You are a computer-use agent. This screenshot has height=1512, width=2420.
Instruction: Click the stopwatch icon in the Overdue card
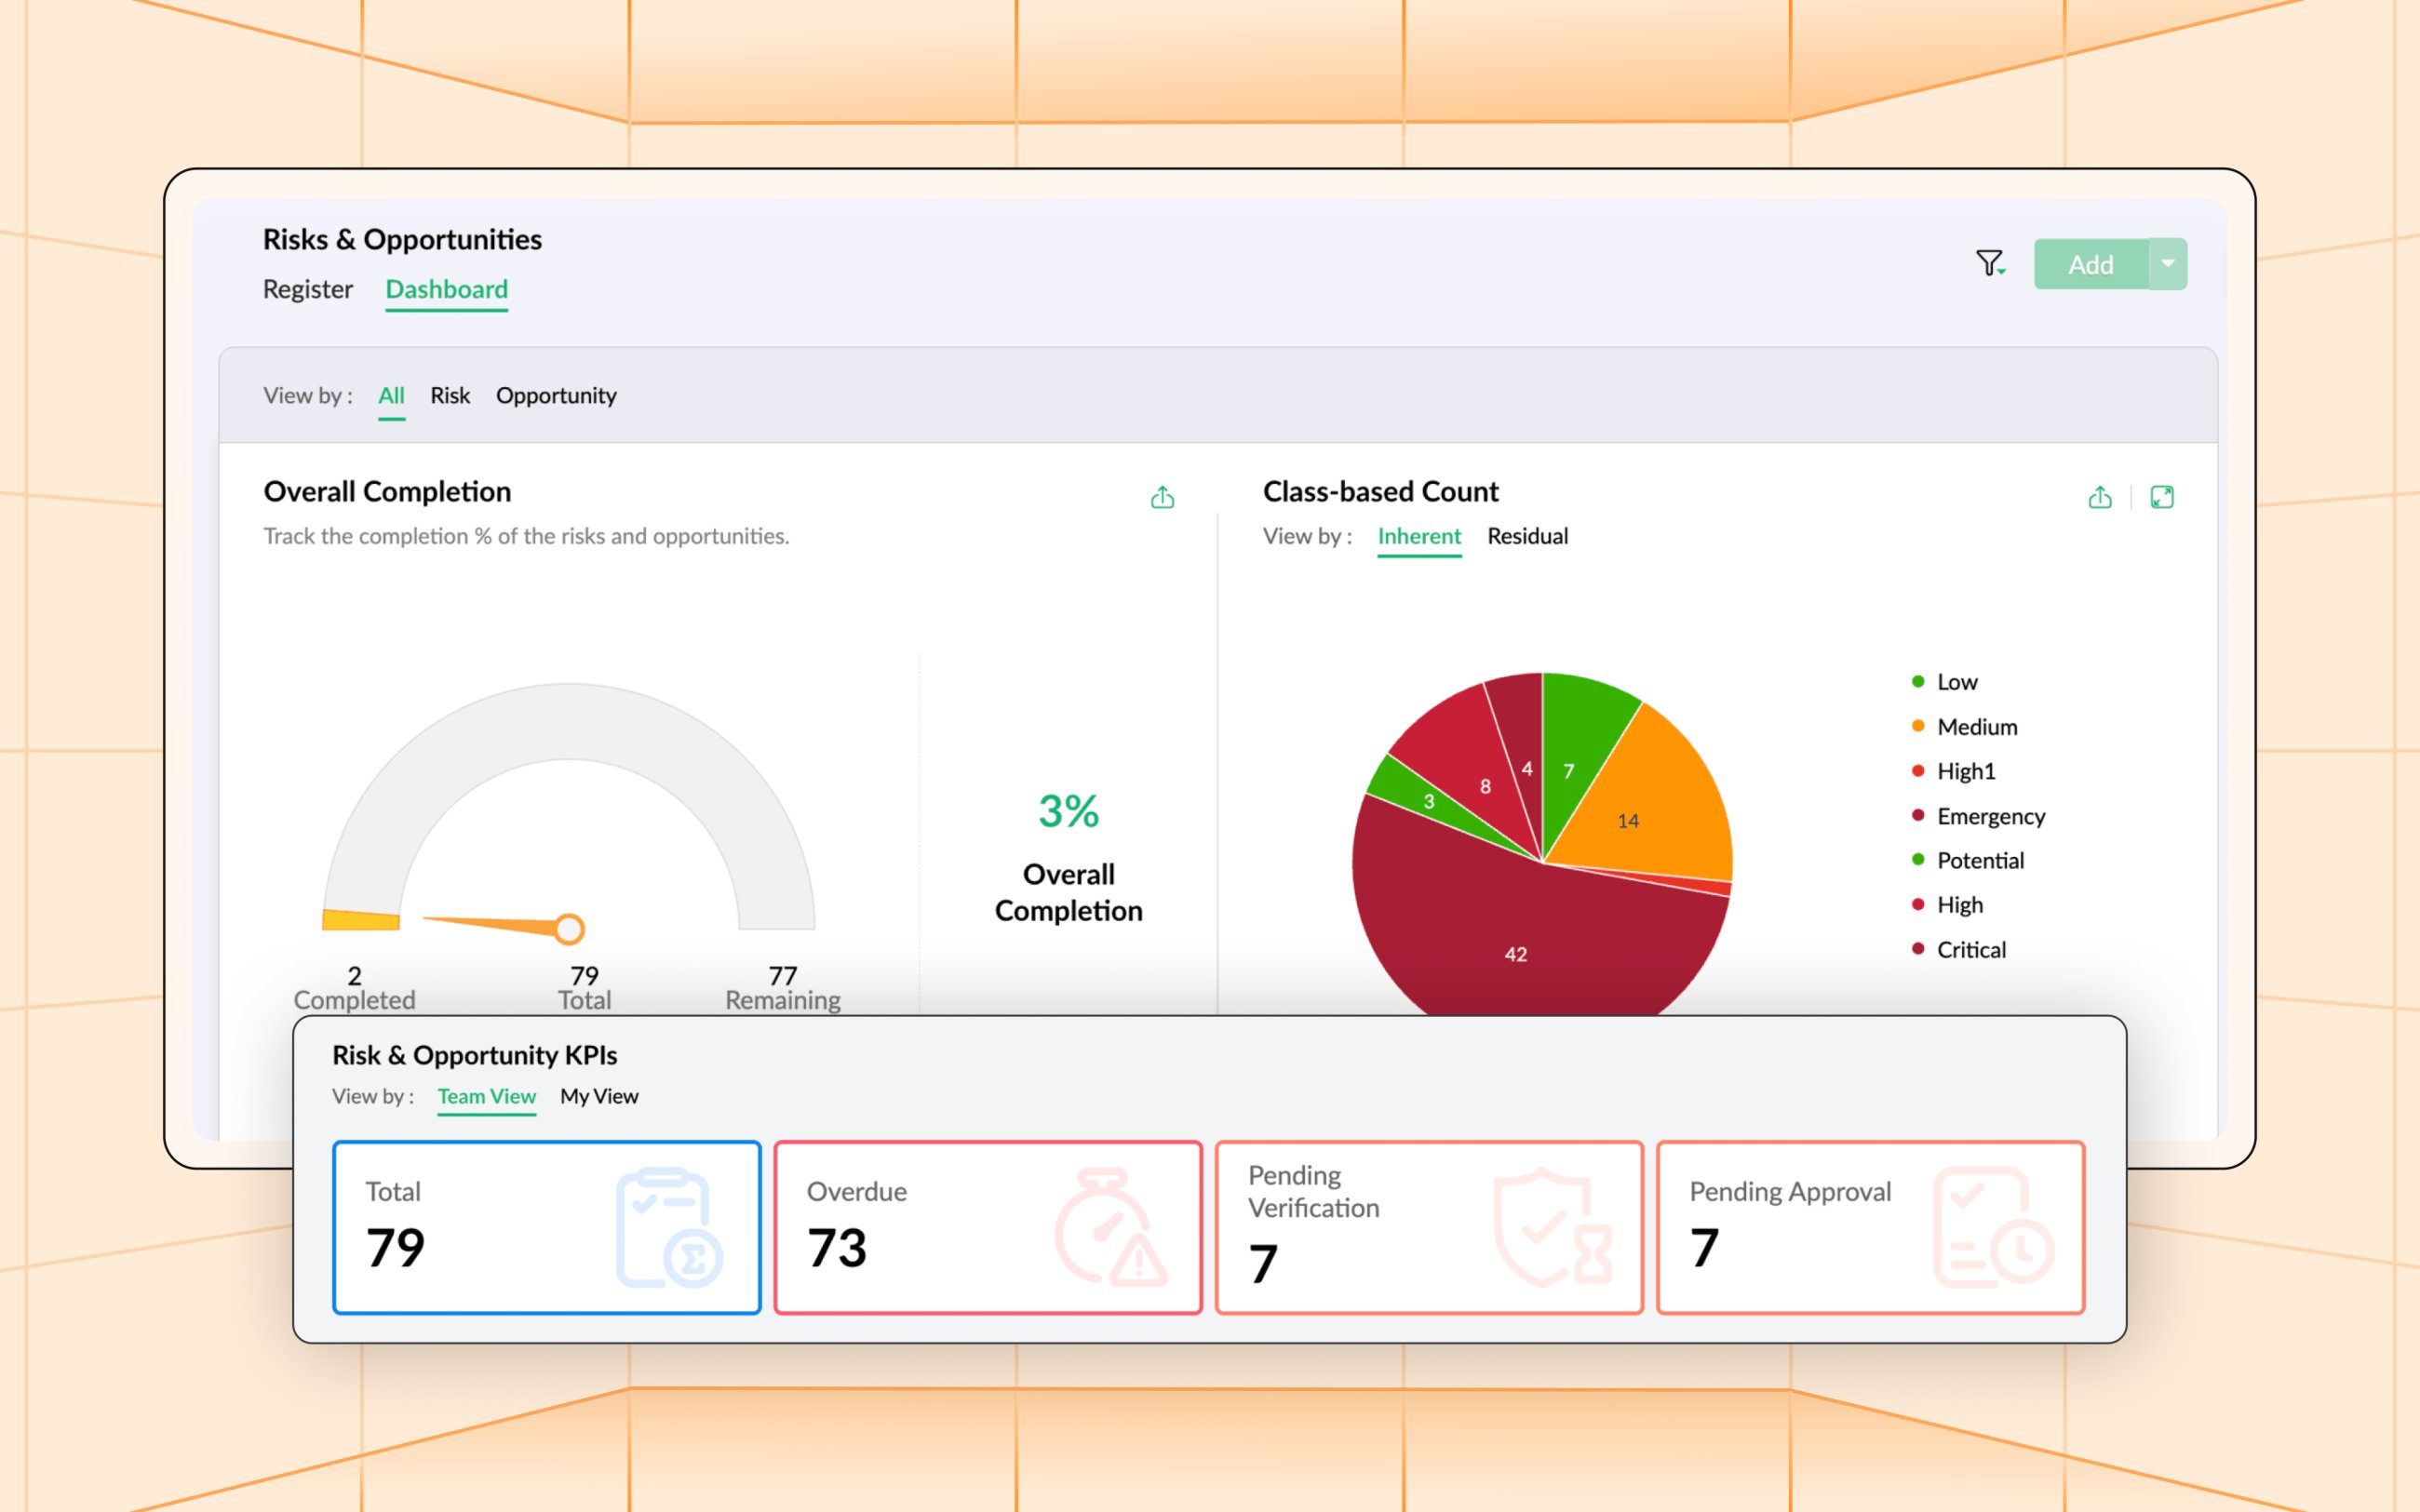point(1110,1226)
